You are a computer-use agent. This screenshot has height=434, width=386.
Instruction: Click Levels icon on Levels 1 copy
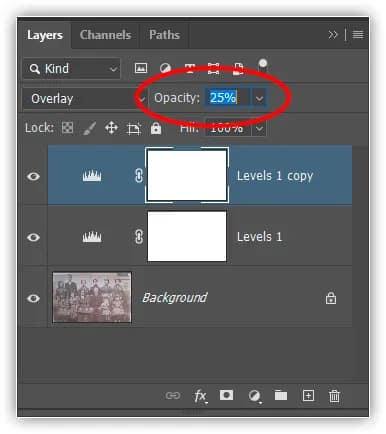(92, 176)
